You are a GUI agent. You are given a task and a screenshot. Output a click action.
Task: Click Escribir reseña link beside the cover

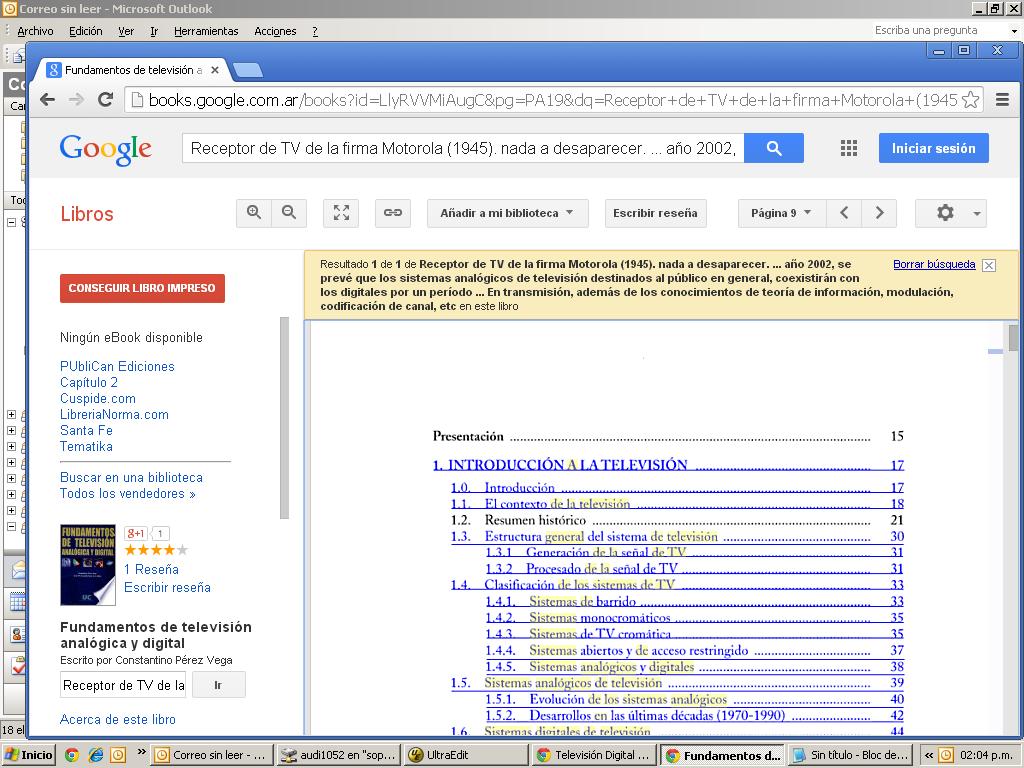(168, 588)
